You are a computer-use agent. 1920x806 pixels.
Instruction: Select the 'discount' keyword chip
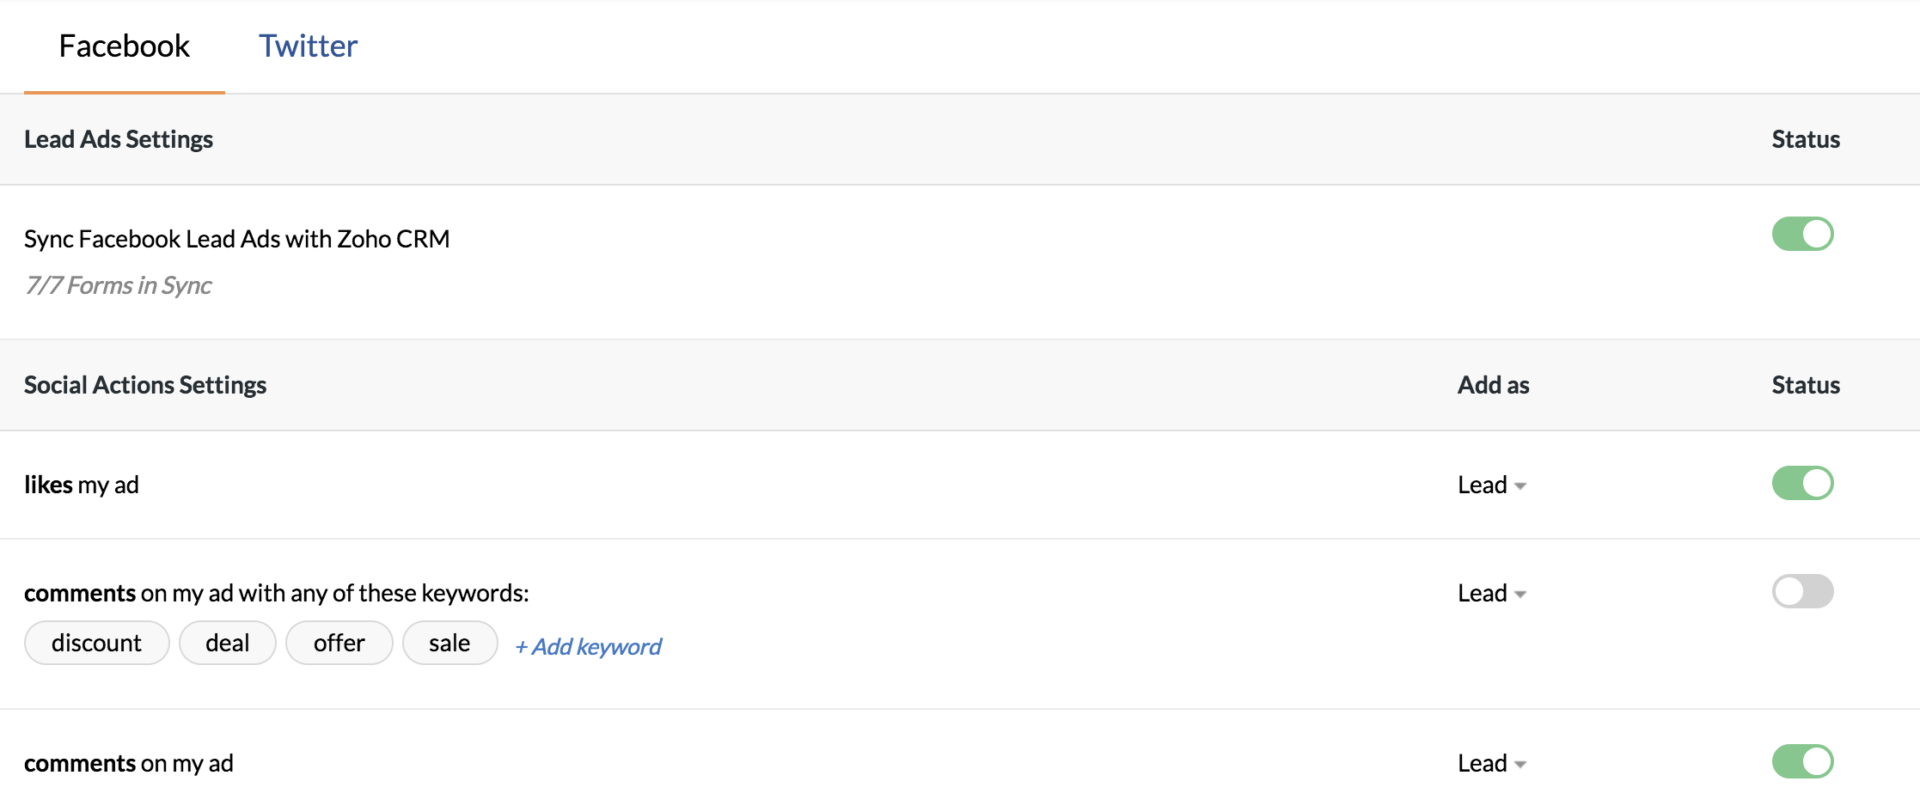point(96,643)
